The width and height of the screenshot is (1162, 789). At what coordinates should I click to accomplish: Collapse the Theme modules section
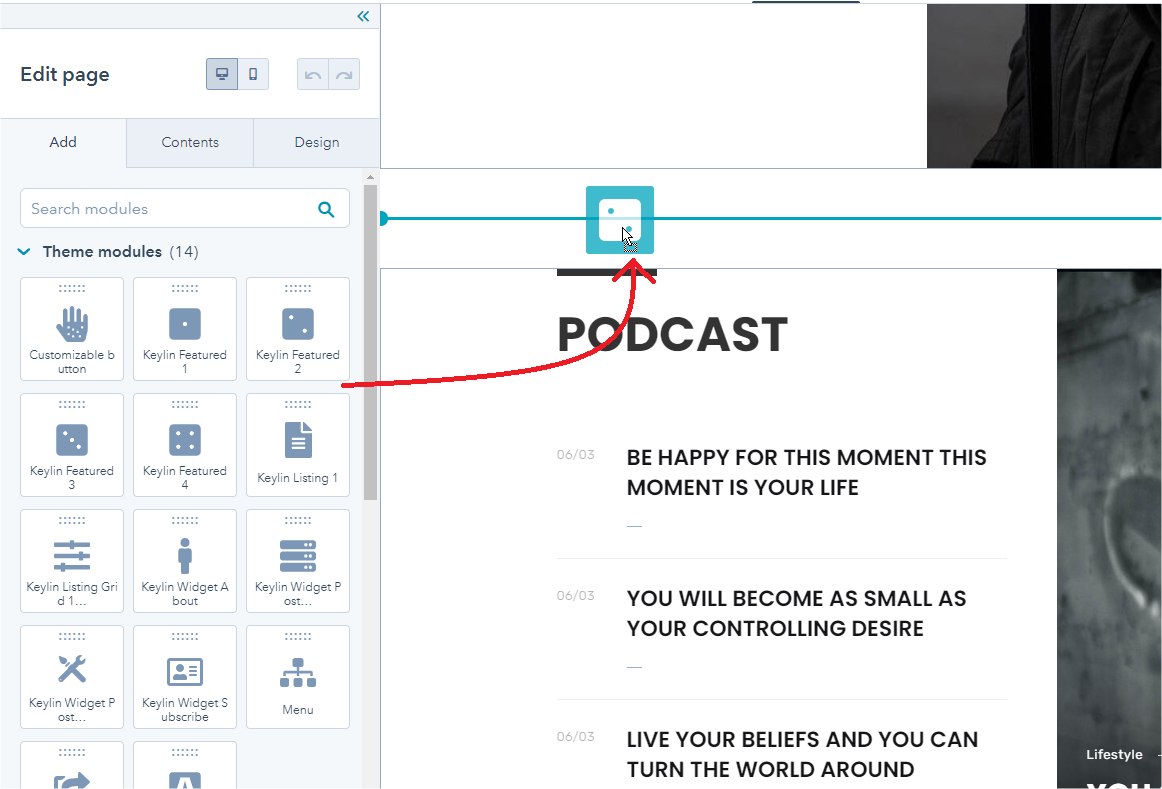[x=25, y=252]
